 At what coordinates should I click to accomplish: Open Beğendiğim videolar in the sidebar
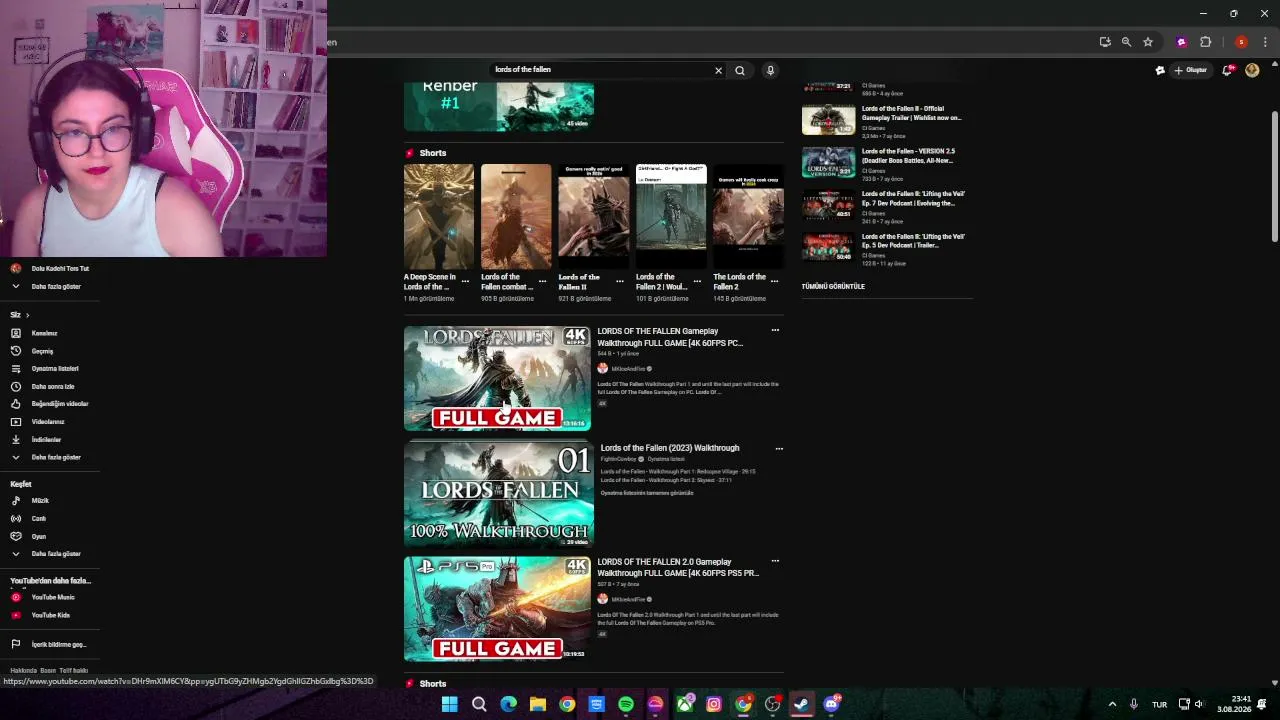(60, 404)
